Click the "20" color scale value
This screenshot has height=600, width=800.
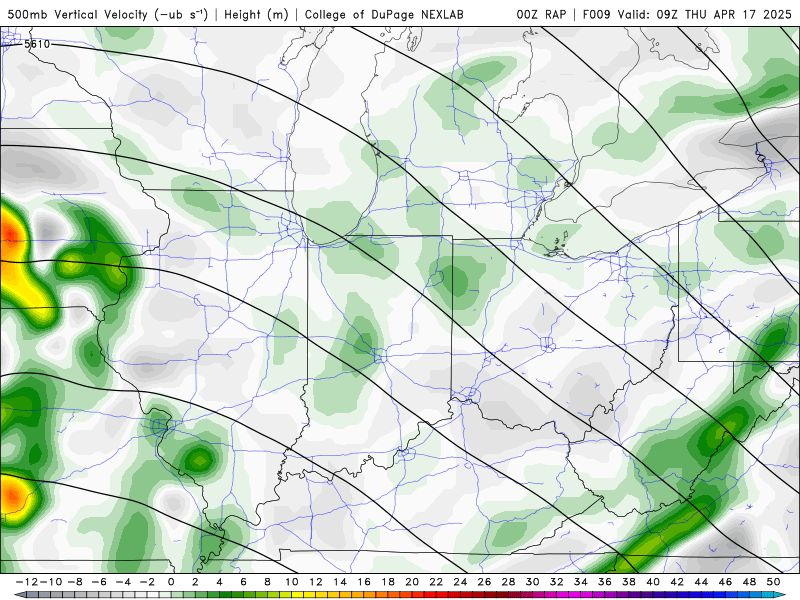[412, 582]
